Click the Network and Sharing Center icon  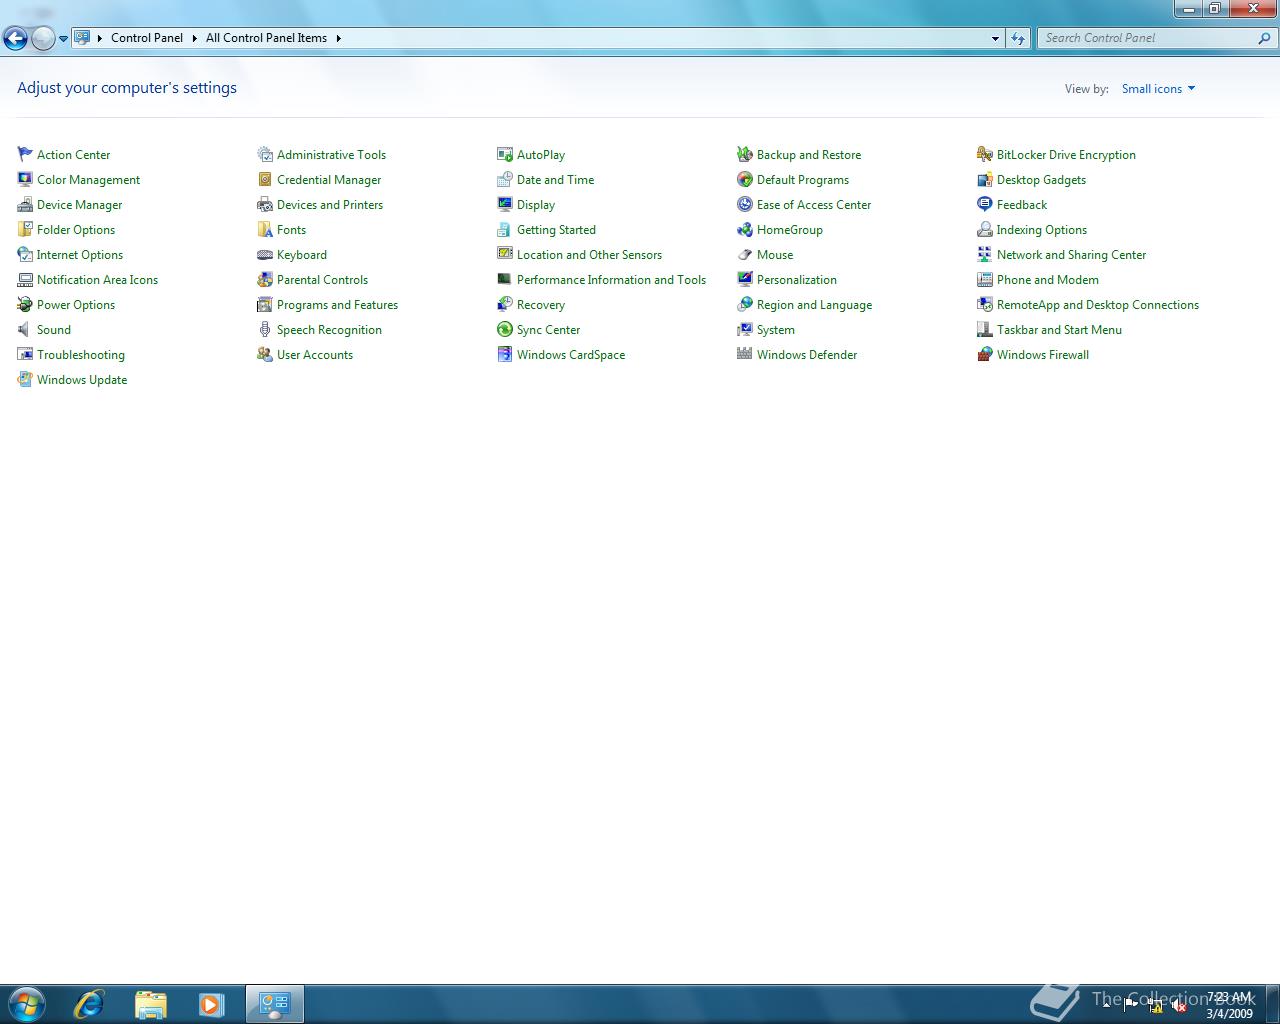[985, 254]
